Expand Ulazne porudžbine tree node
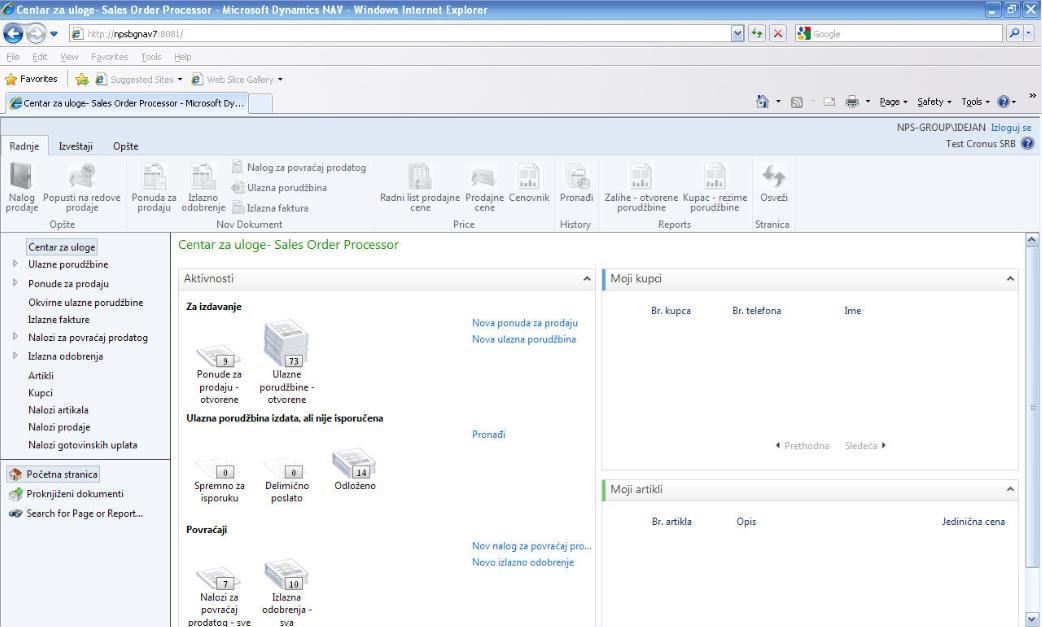The height and width of the screenshot is (627, 1042). click(15, 264)
